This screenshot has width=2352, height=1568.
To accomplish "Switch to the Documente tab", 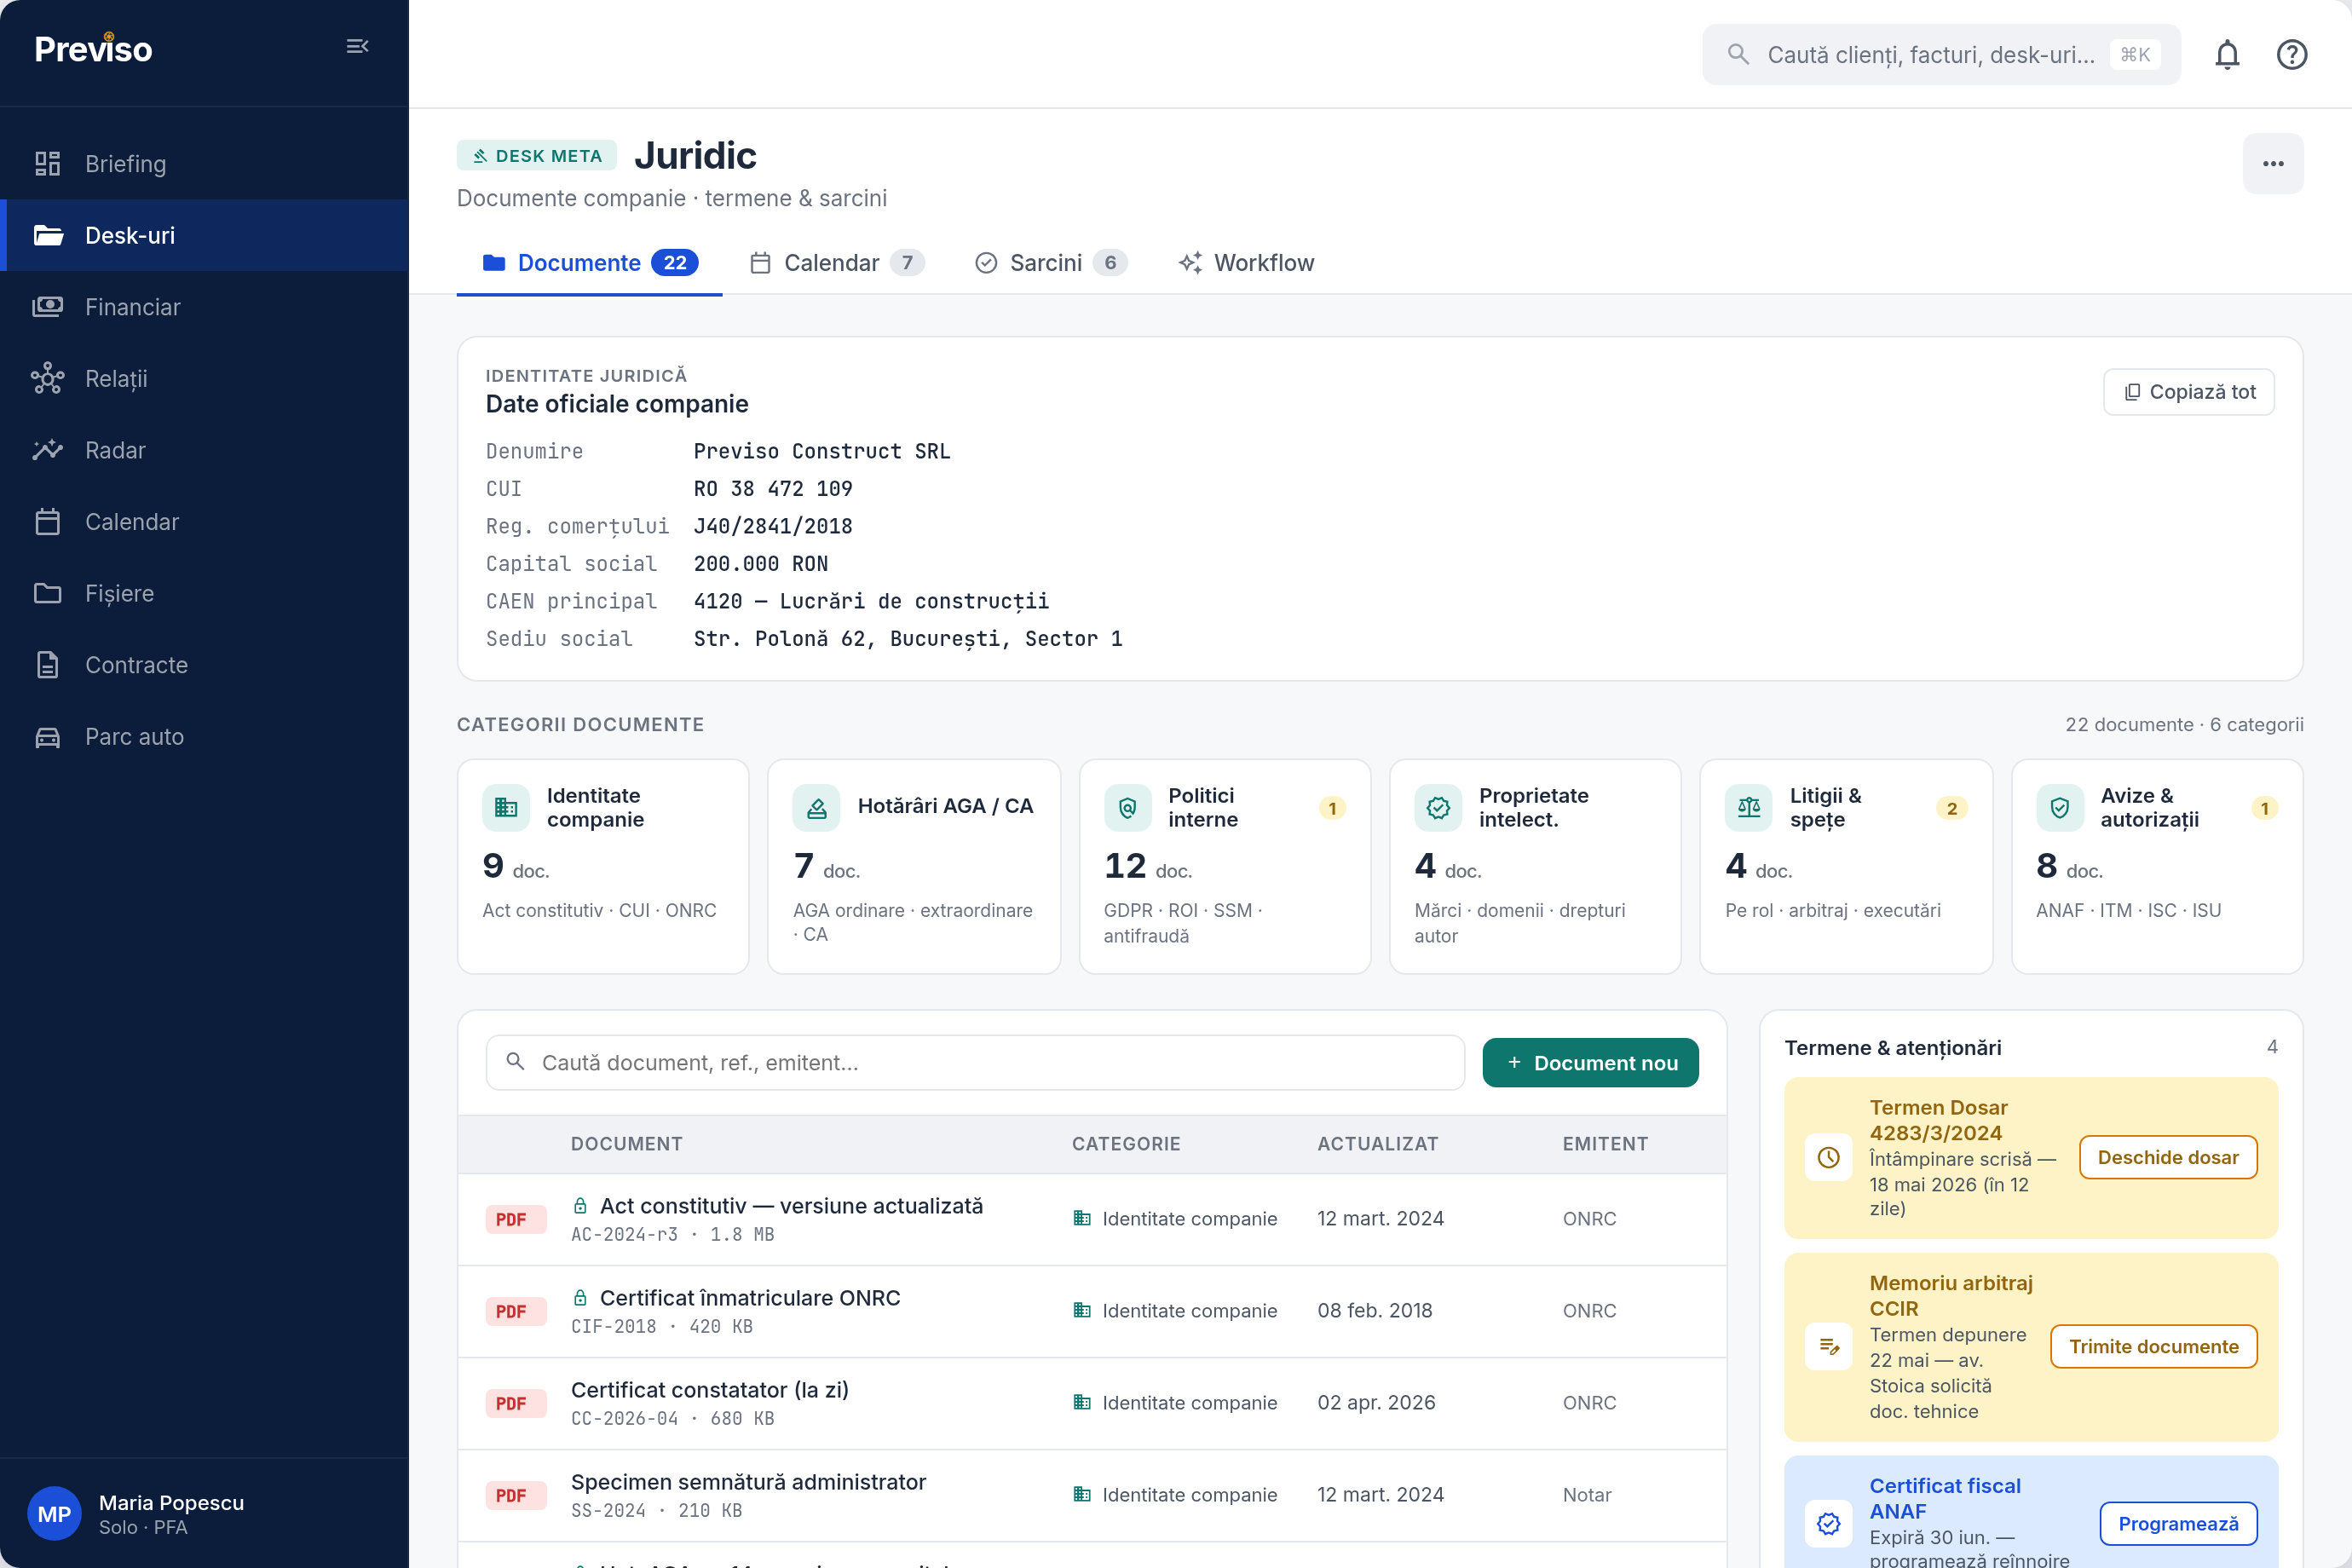I will click(589, 263).
